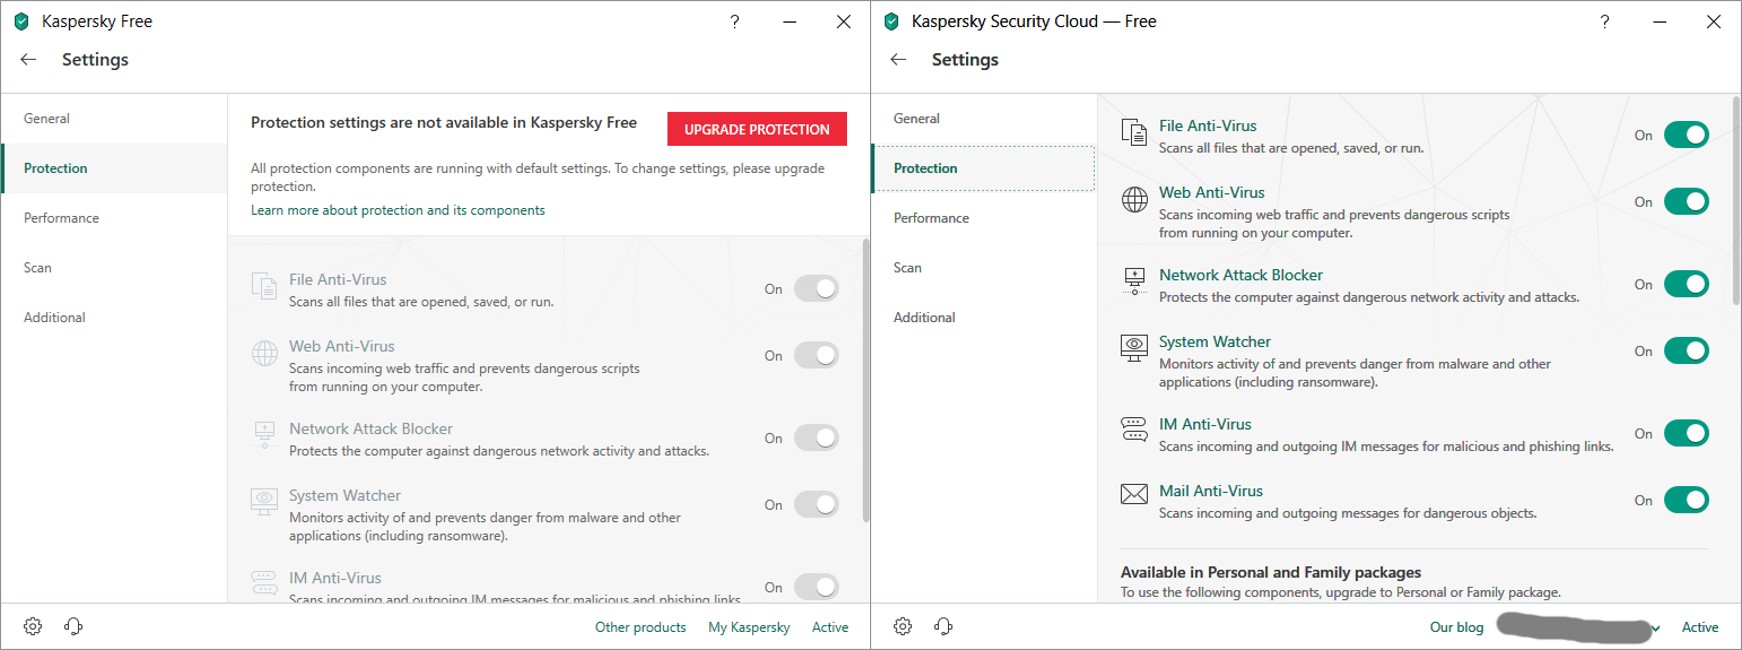Go to the Additional tab in Kaspersky Free

54,318
